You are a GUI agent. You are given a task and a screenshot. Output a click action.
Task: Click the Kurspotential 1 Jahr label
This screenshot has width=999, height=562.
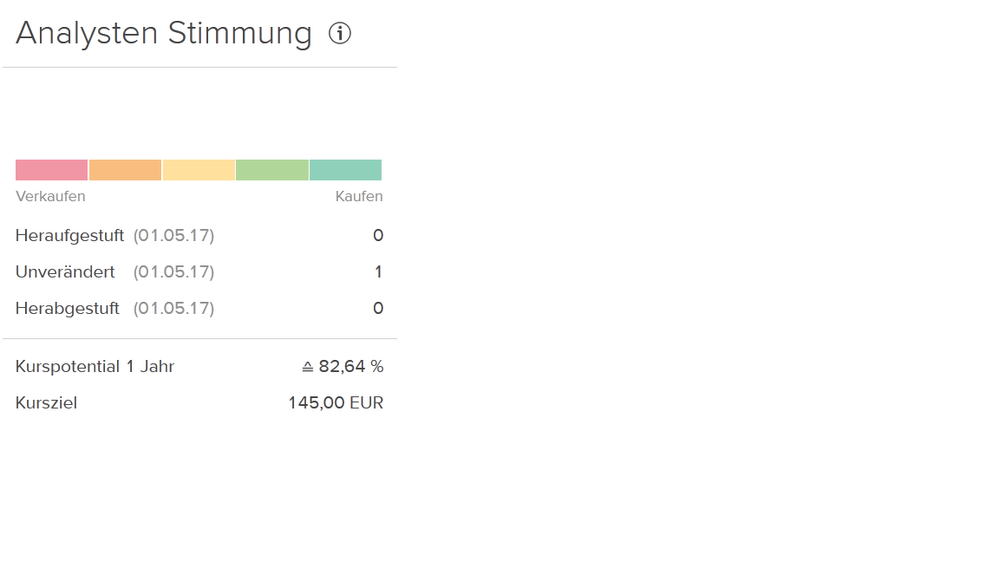coord(95,367)
